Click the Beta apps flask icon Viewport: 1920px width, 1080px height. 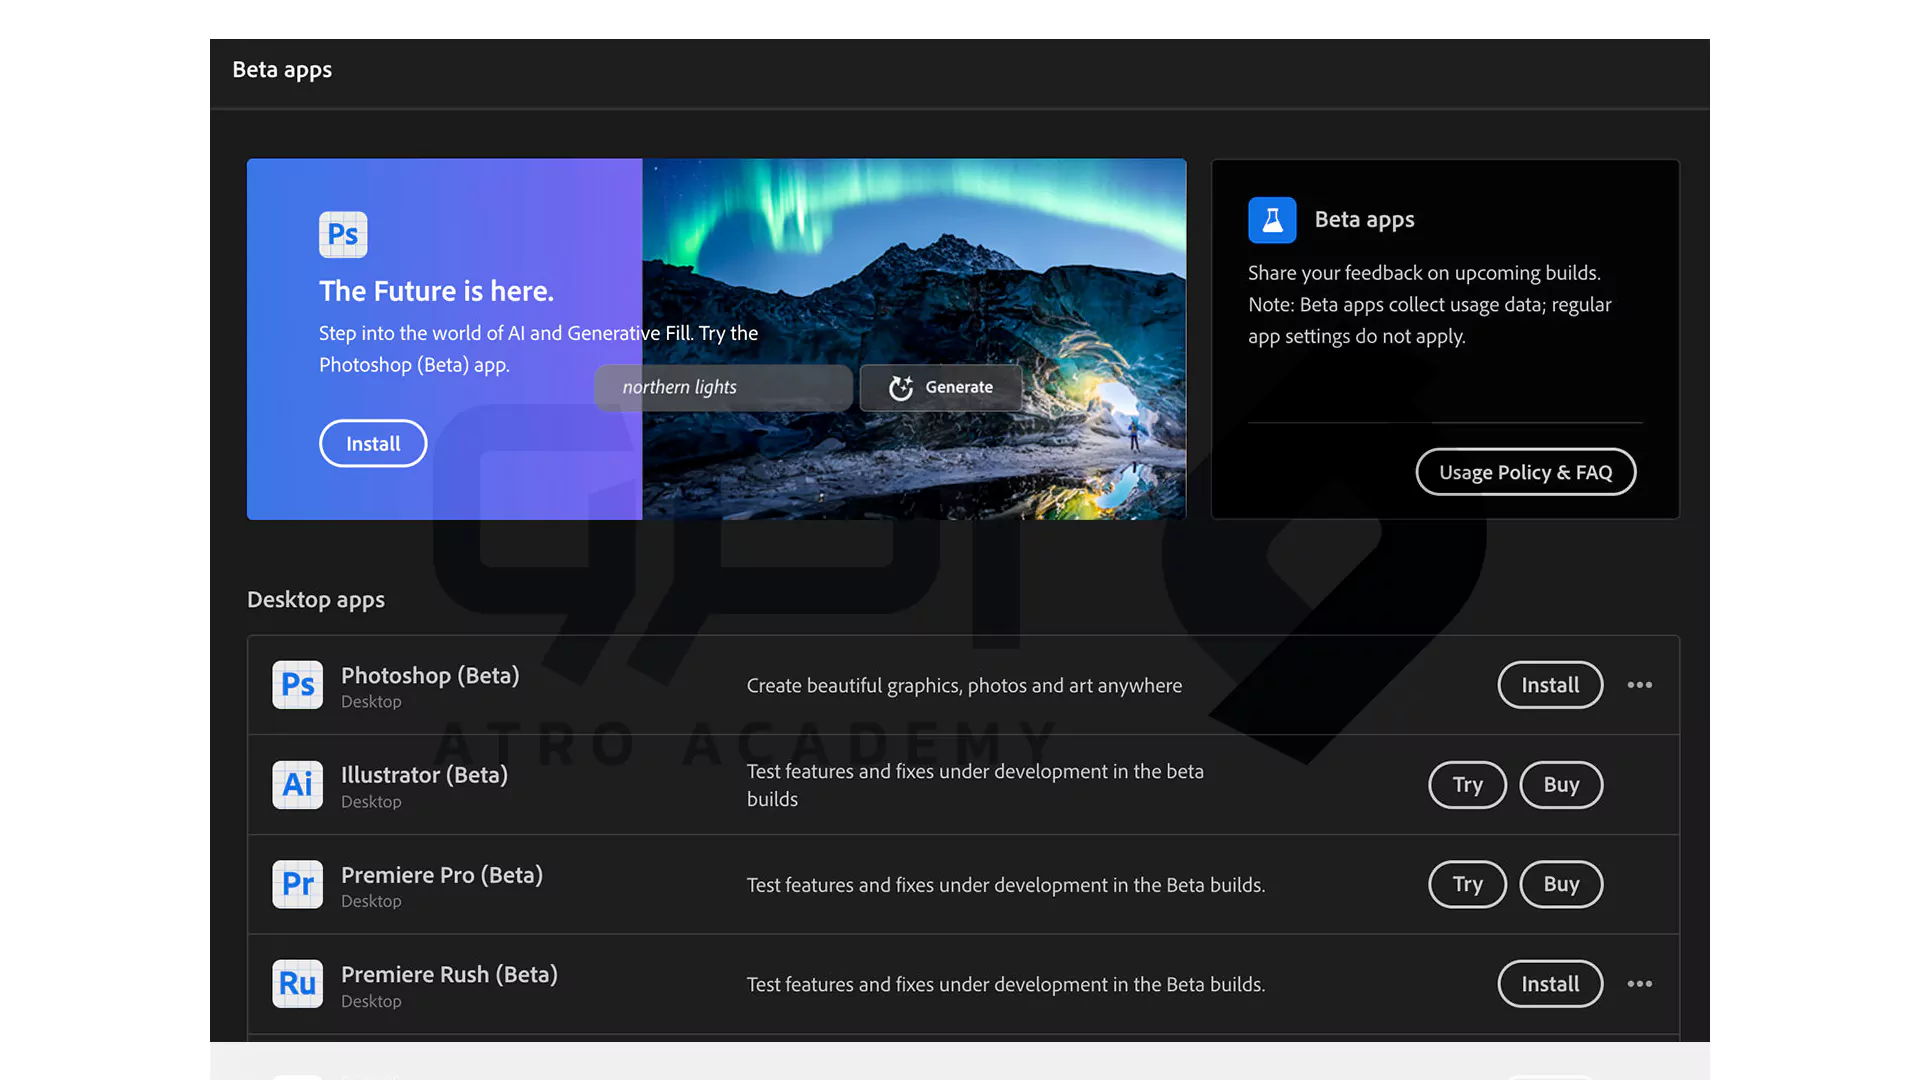(x=1272, y=220)
